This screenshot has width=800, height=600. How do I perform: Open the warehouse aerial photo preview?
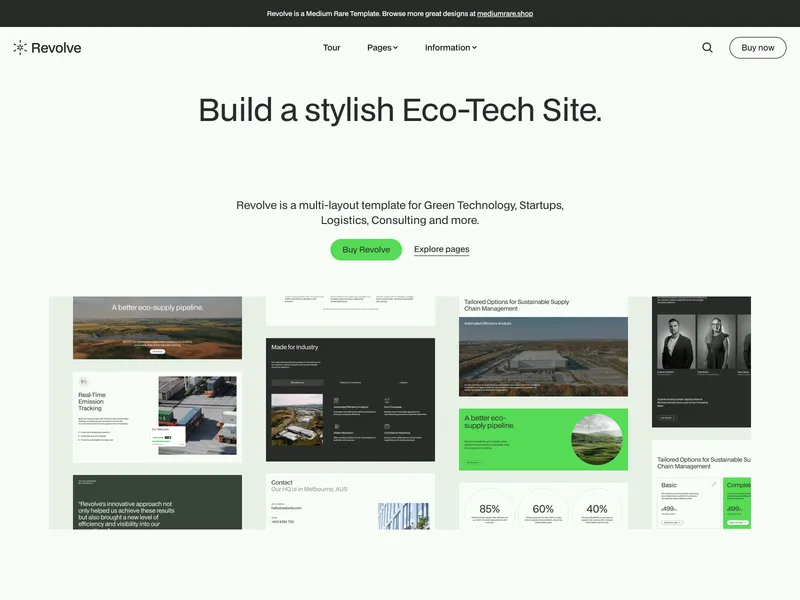coord(543,357)
